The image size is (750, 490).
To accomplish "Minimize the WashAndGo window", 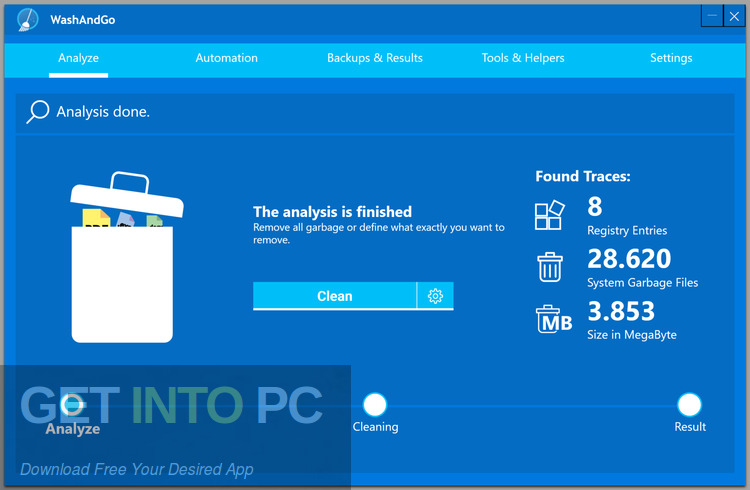I will [712, 16].
